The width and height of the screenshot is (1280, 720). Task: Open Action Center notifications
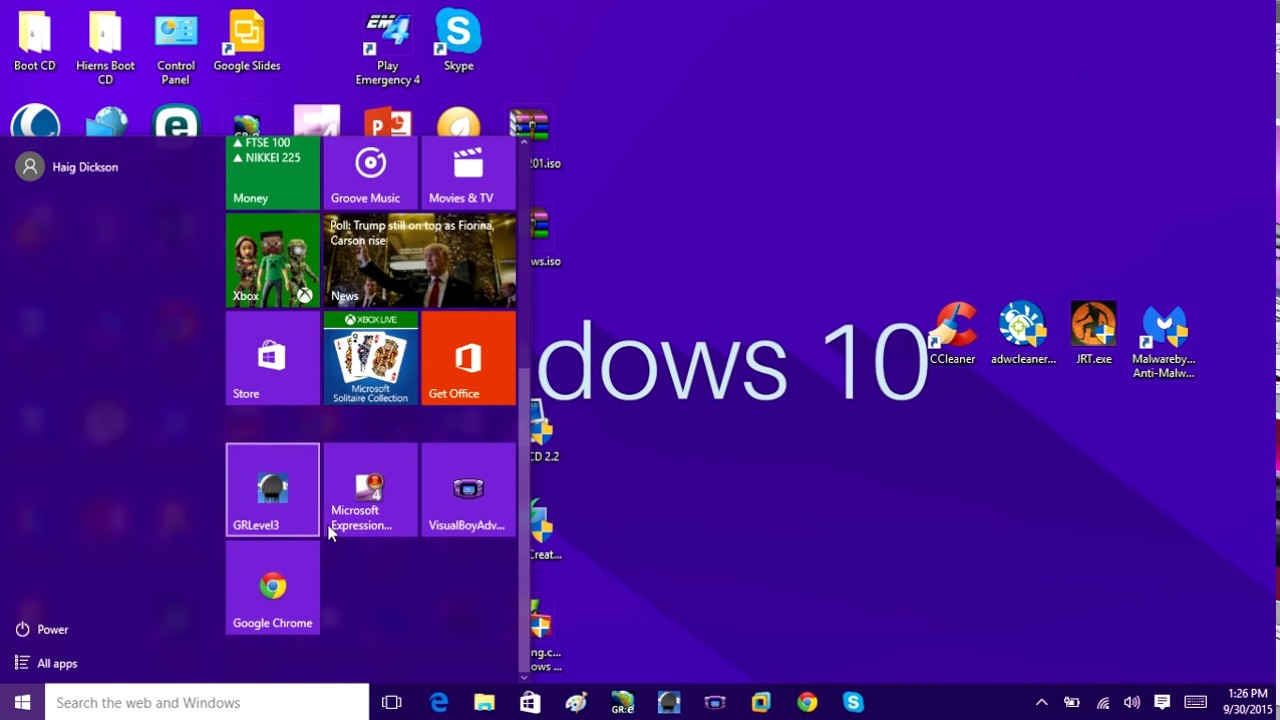[1162, 702]
